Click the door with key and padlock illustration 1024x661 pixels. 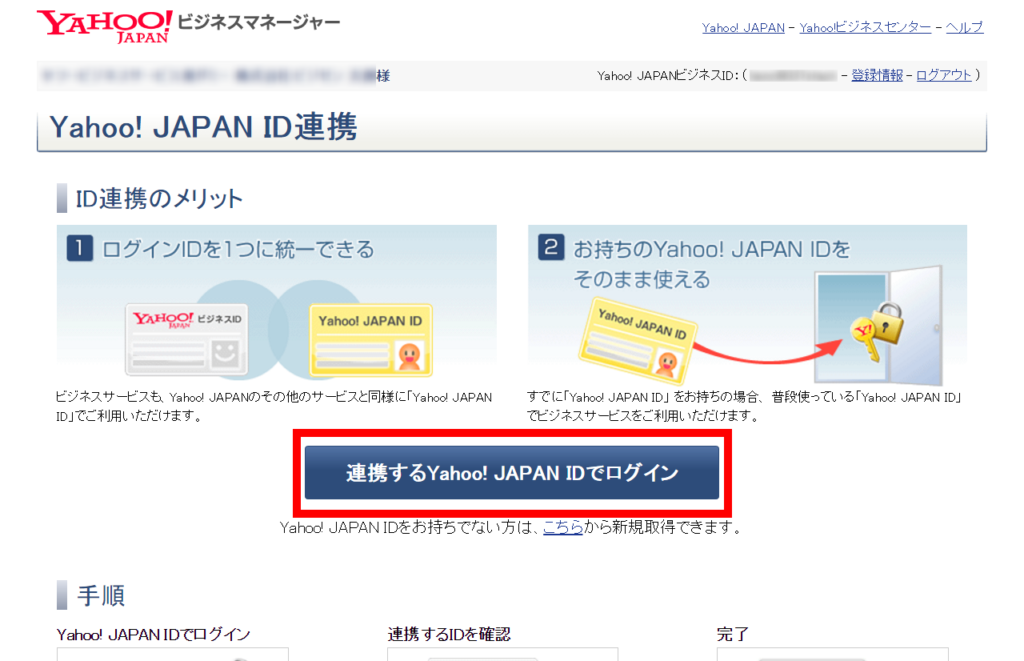pos(878,325)
